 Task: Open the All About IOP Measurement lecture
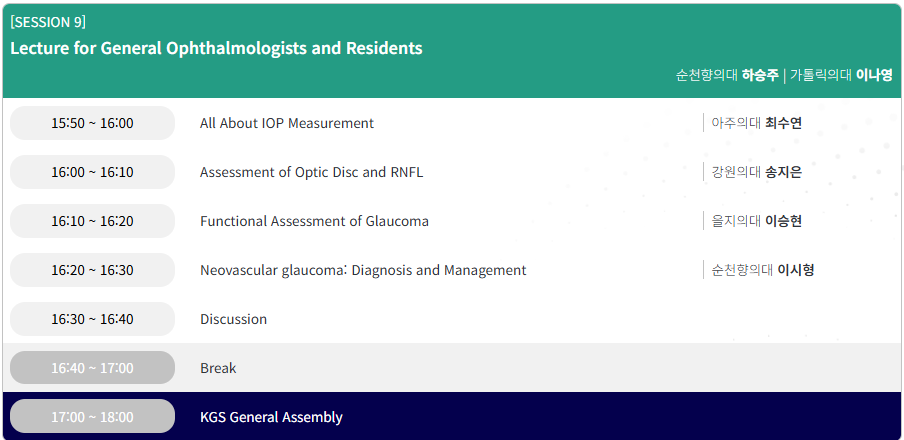click(x=287, y=123)
